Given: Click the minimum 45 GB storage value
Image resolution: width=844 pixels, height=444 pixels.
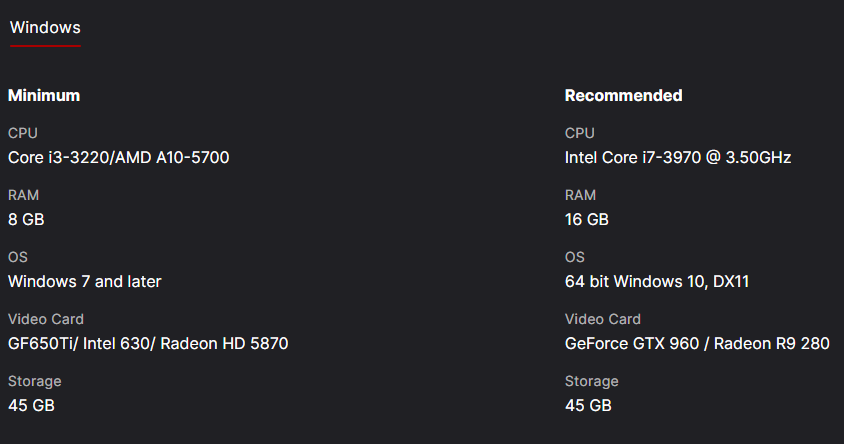Looking at the screenshot, I should coord(31,405).
